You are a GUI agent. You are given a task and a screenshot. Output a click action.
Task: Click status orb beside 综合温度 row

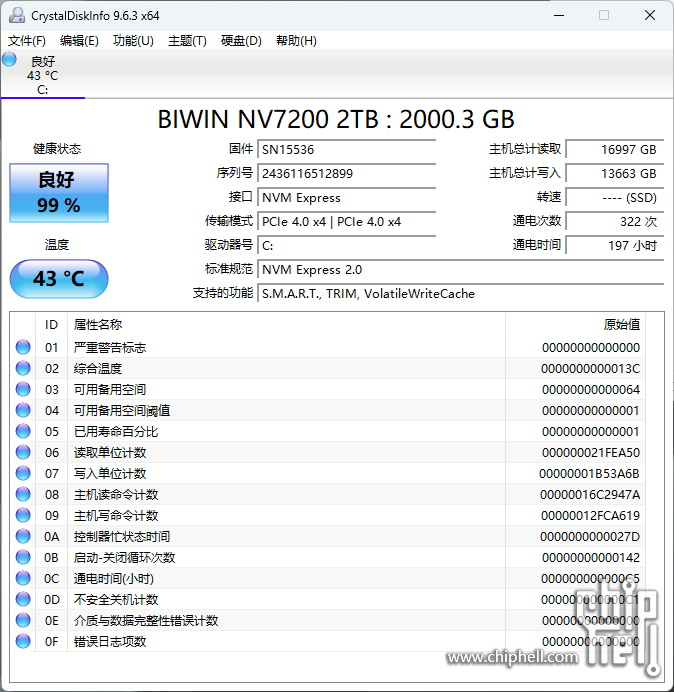(x=23, y=368)
